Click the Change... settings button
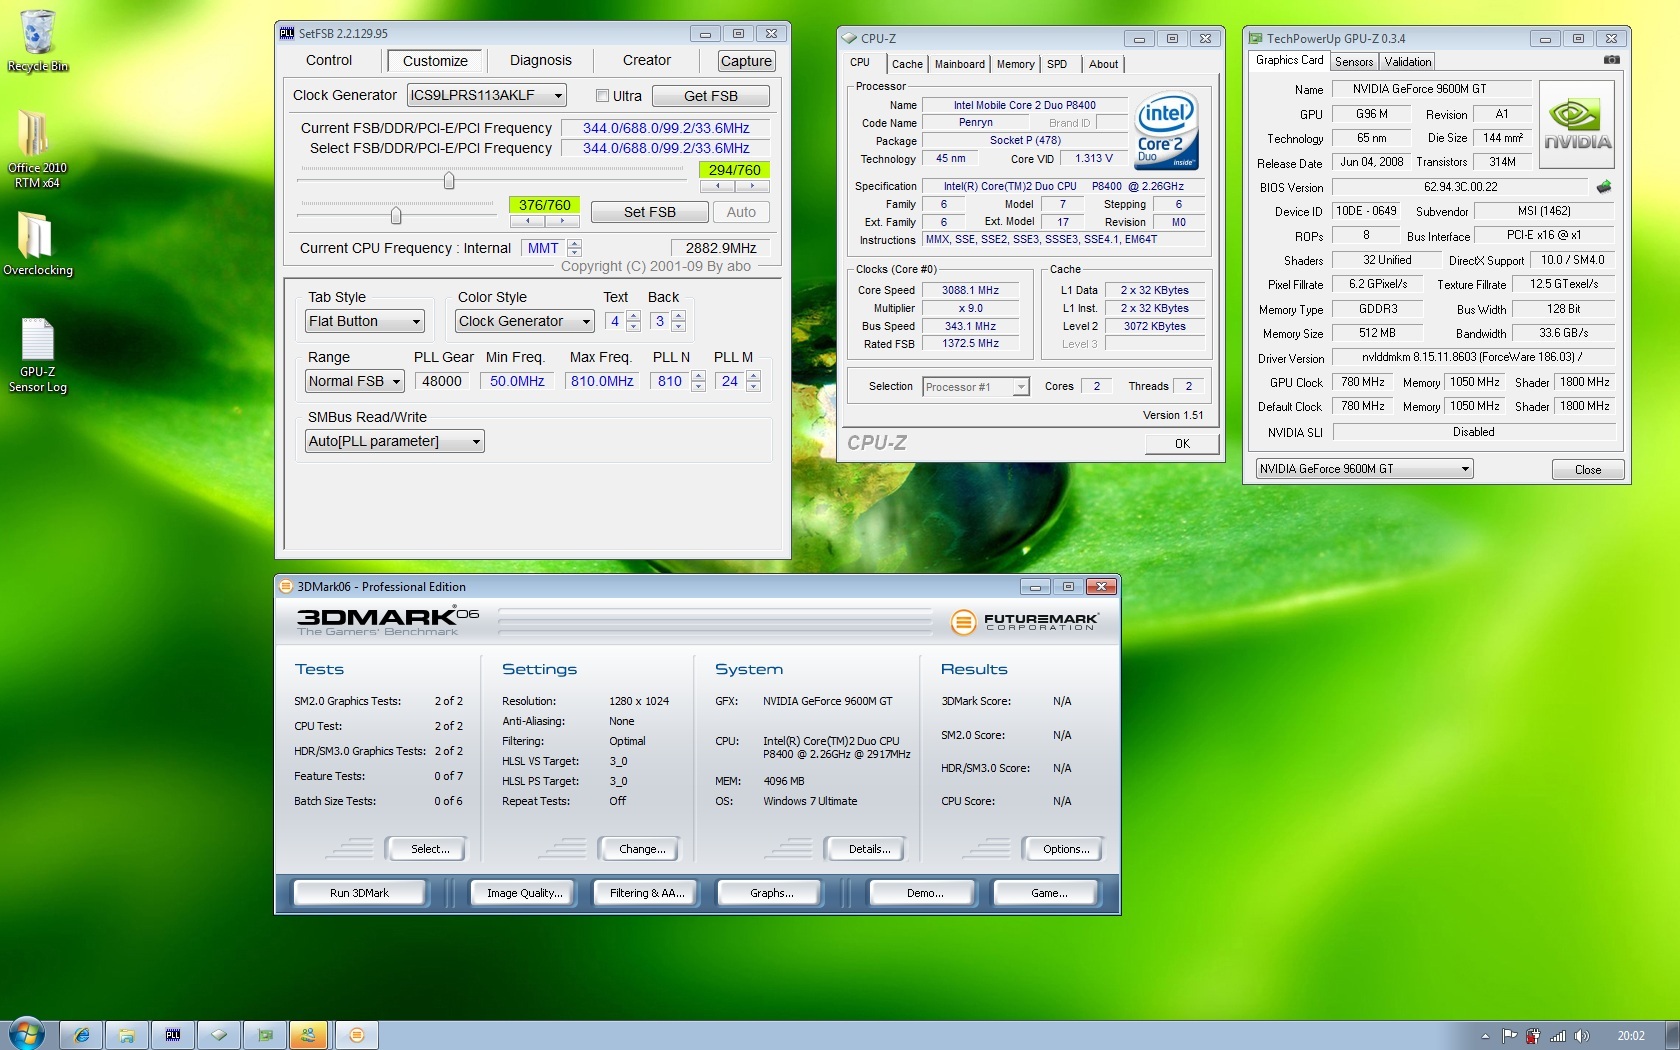The height and width of the screenshot is (1050, 1680). pyautogui.click(x=642, y=849)
